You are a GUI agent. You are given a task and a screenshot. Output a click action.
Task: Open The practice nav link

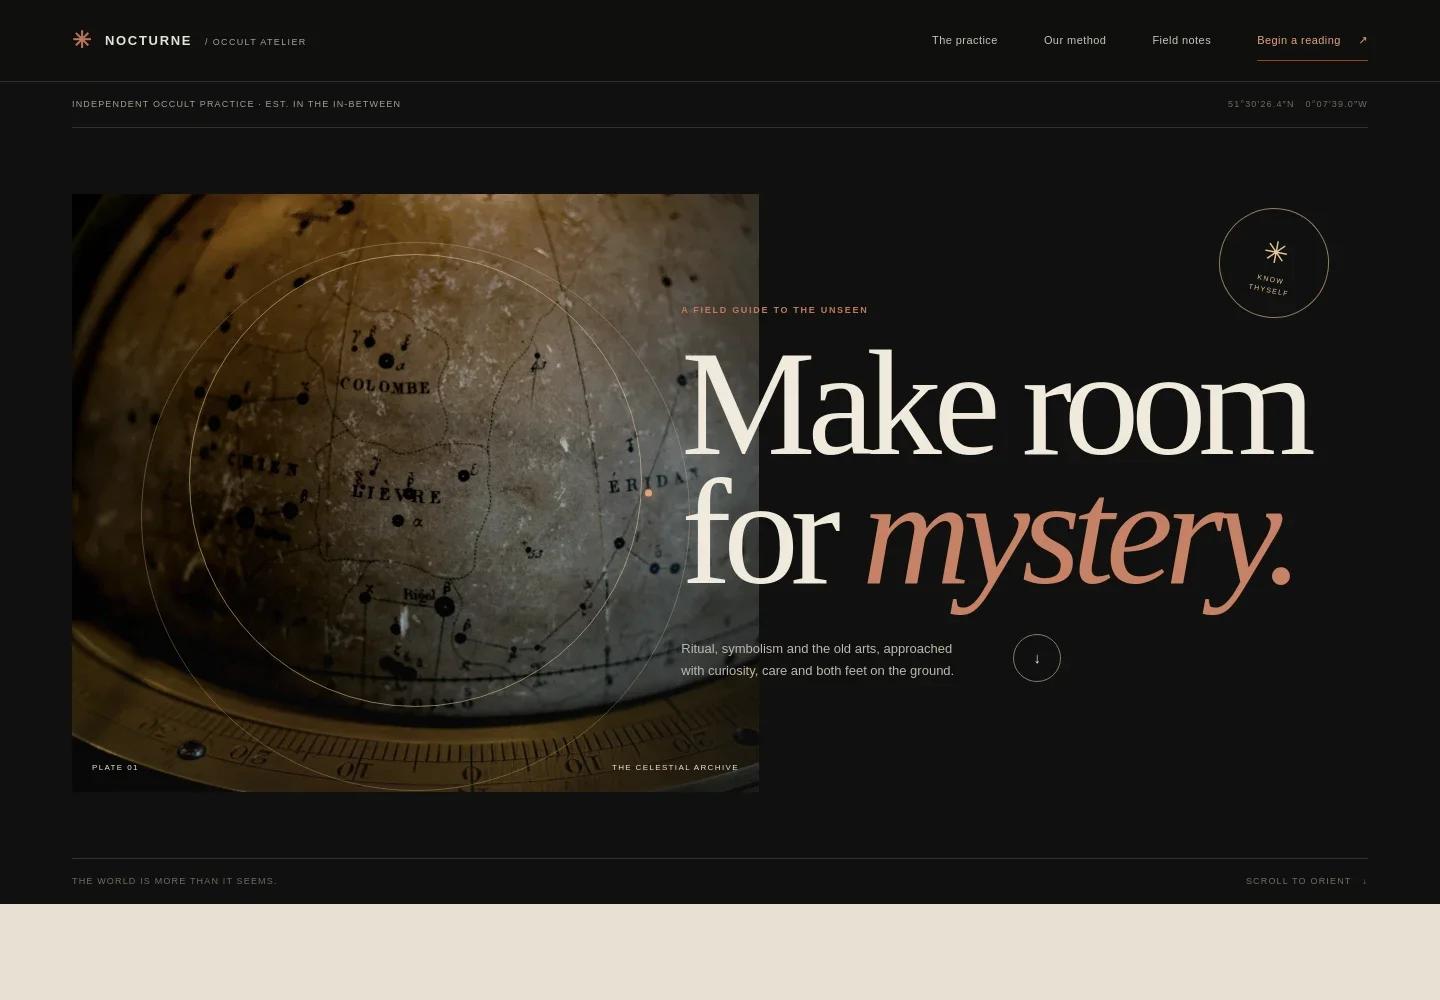(x=965, y=40)
